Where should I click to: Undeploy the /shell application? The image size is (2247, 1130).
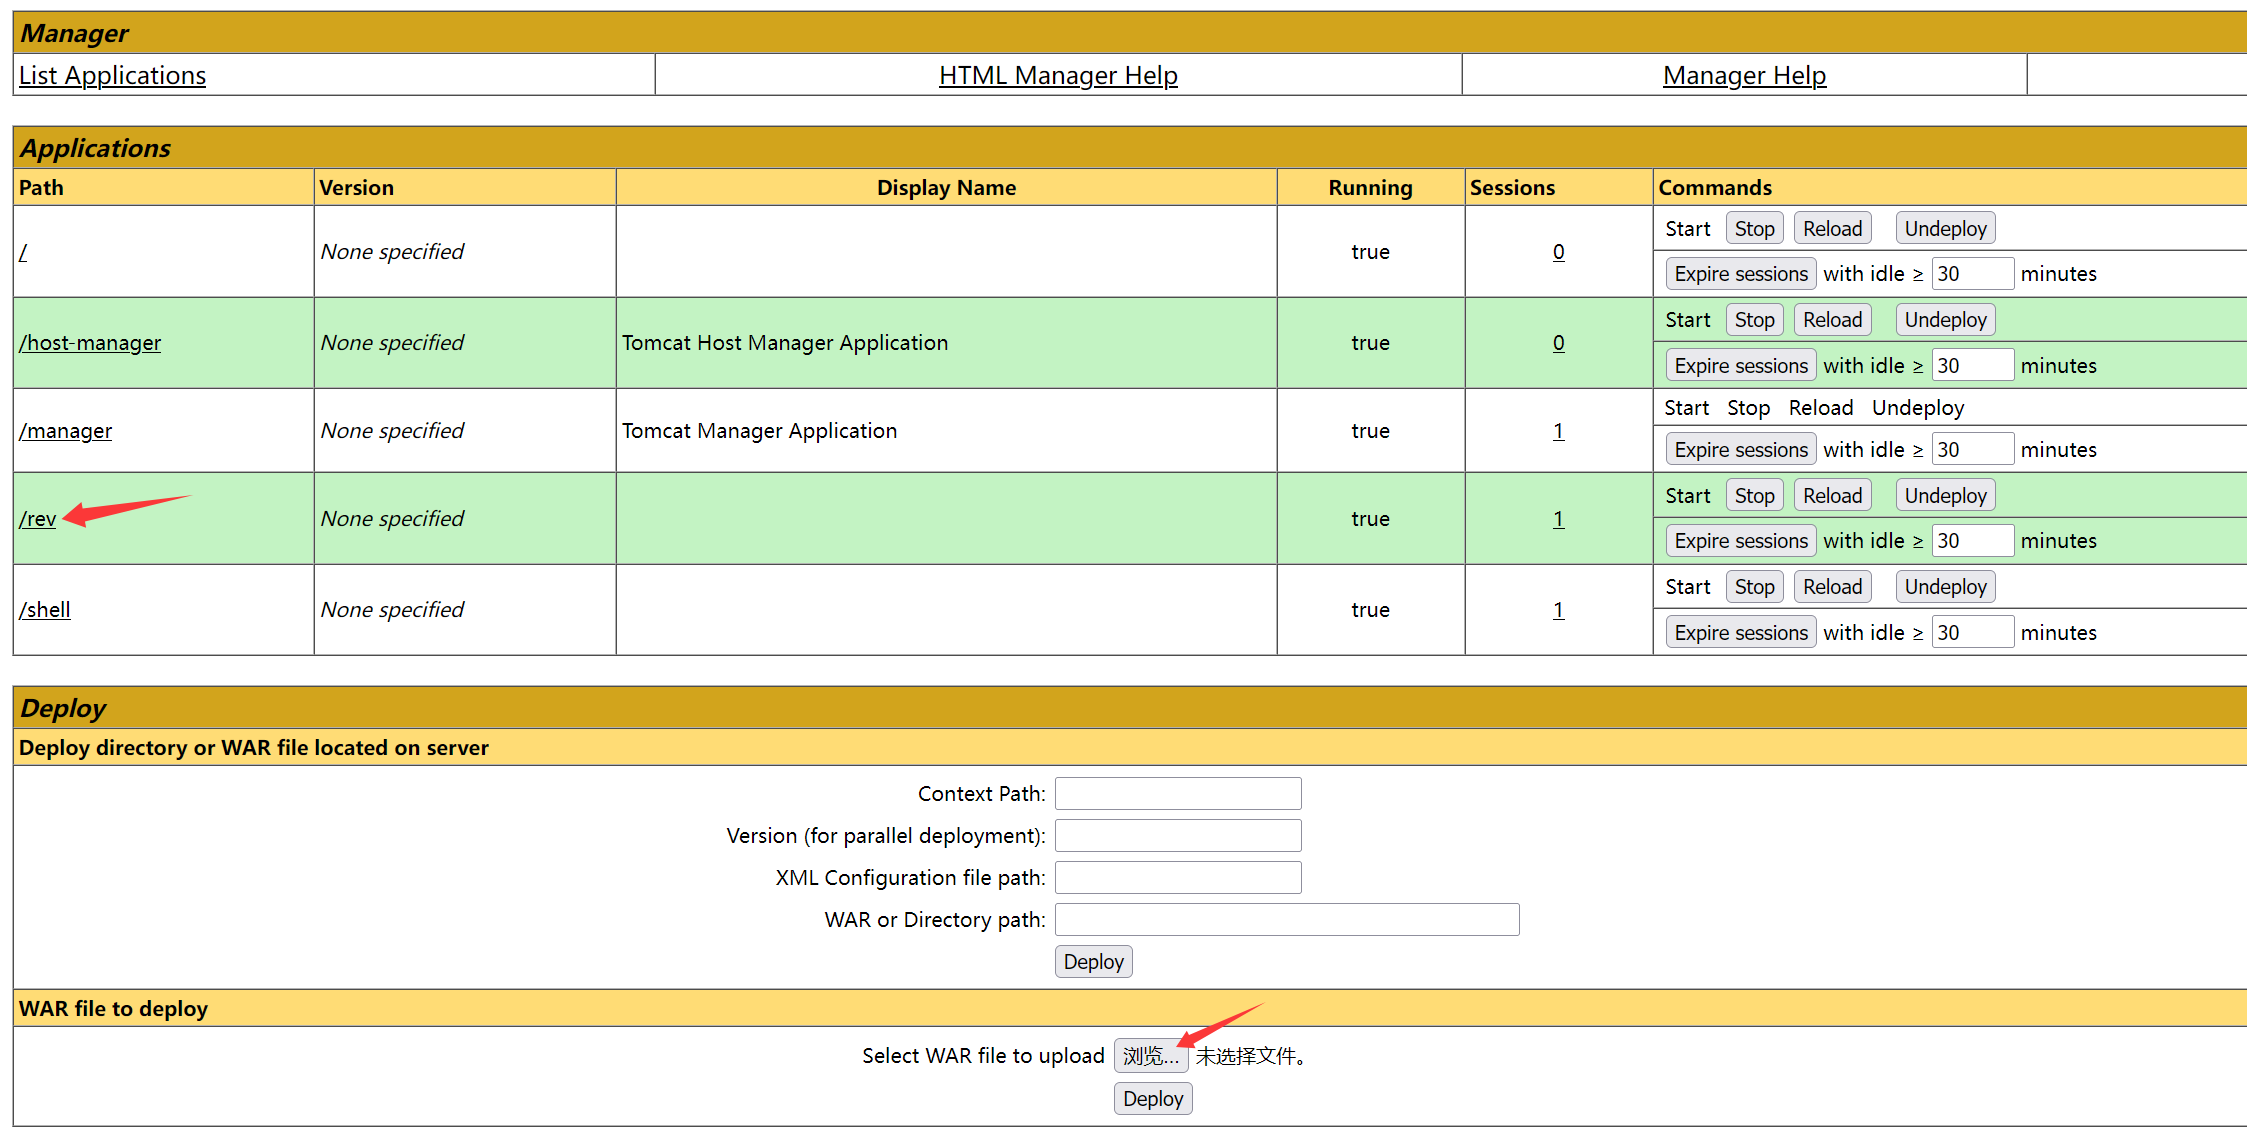coord(1945,587)
